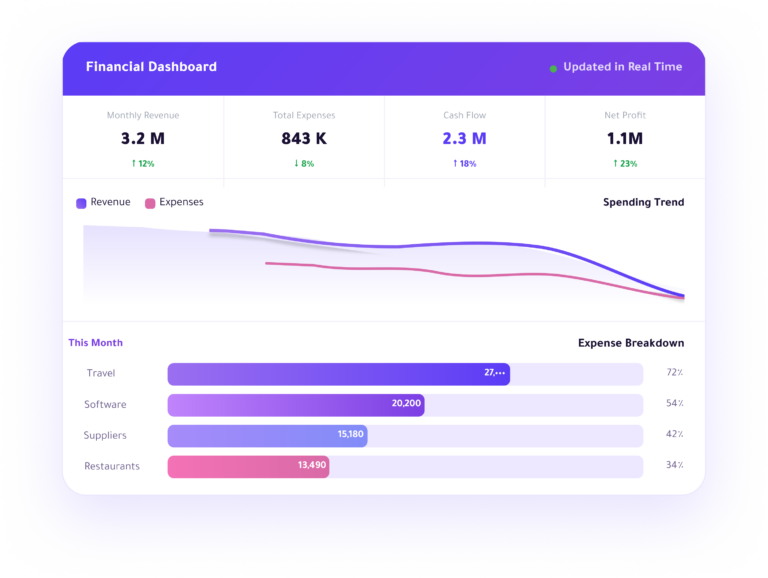The image size is (768, 578).
Task: Open the Total Expenses 843 K value
Action: click(x=304, y=139)
